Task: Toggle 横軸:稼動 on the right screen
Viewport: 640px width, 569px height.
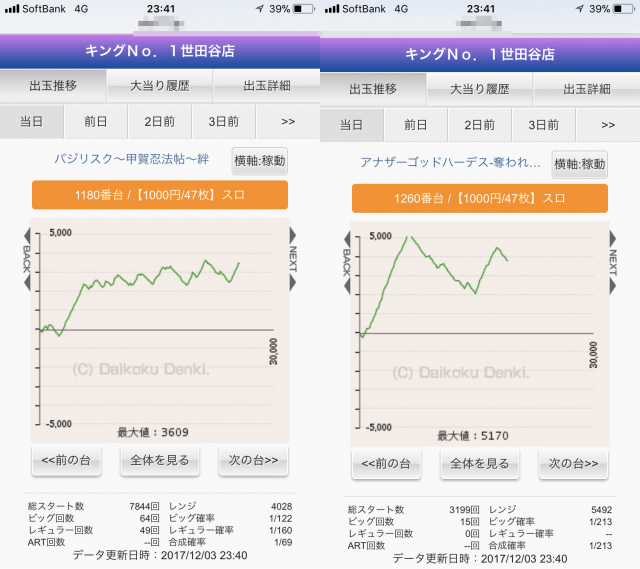Action: 579,165
